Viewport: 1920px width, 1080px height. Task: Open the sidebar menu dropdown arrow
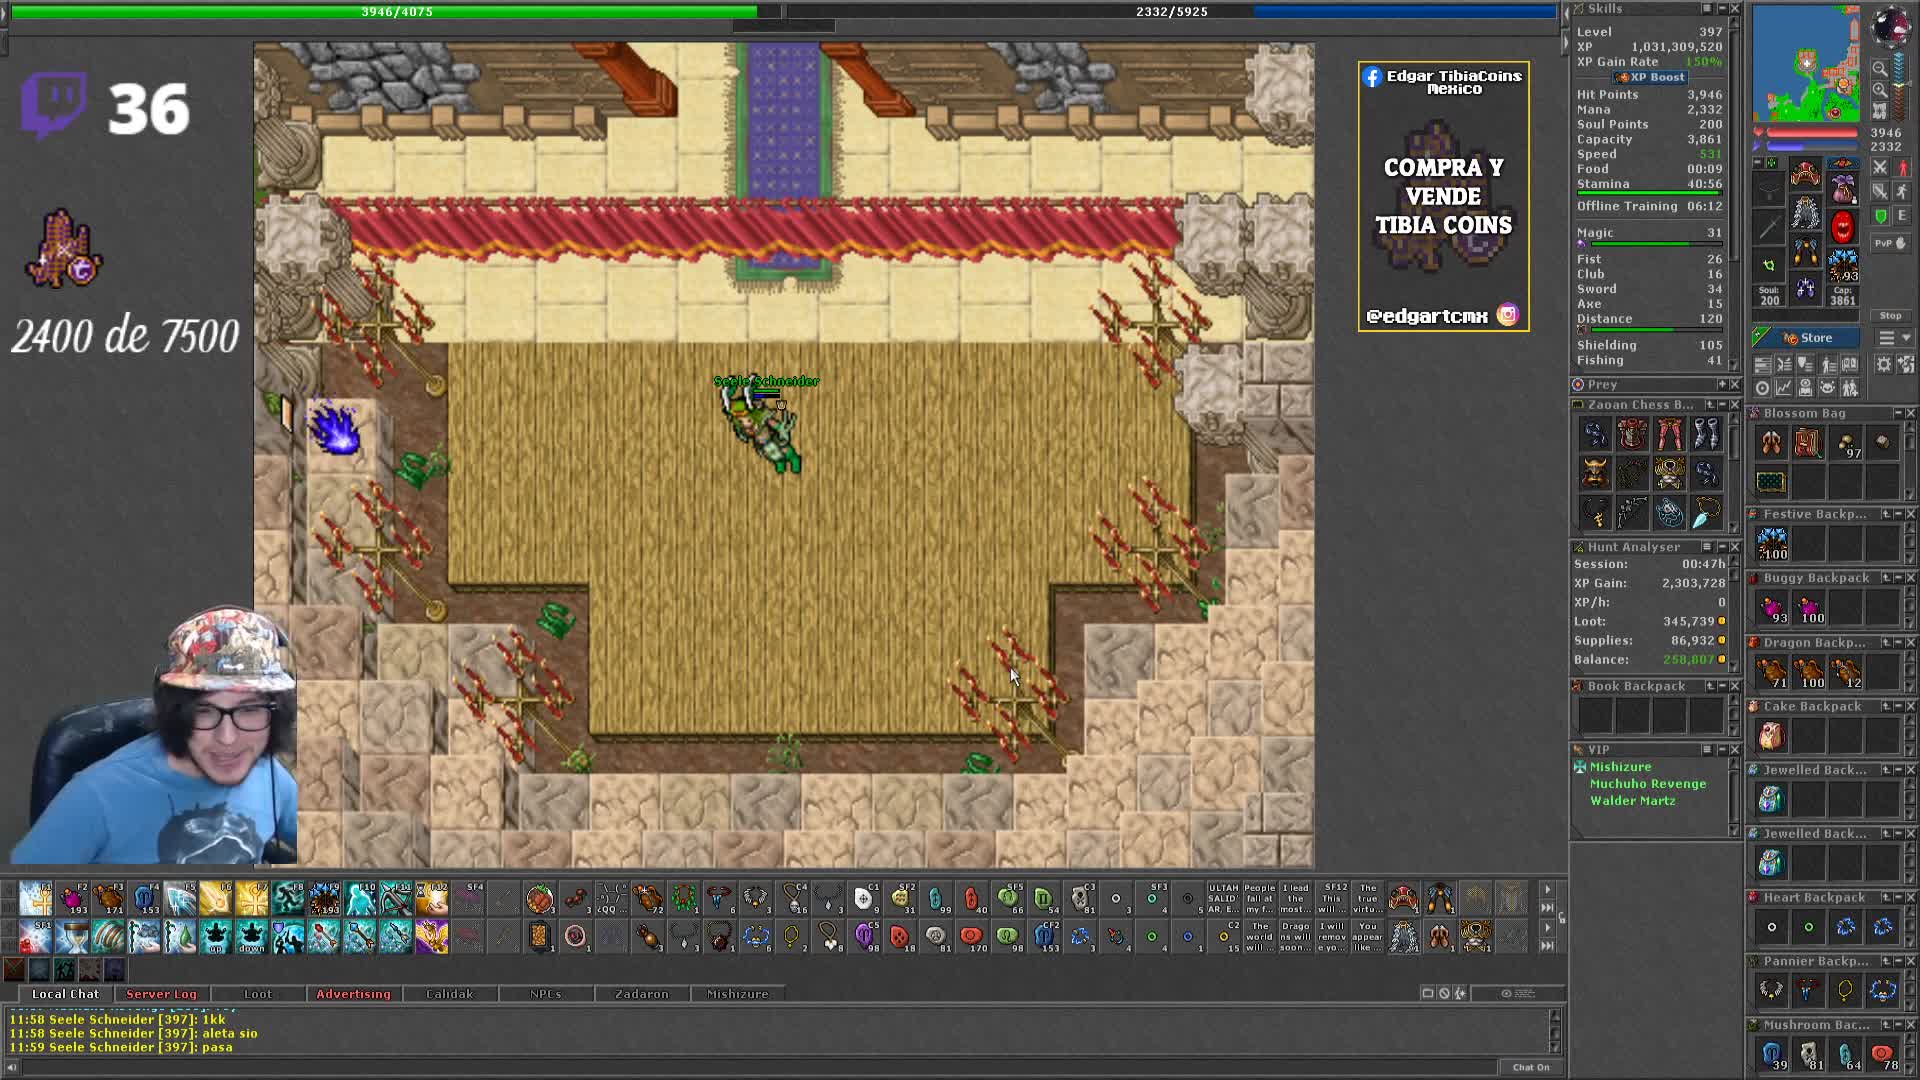pyautogui.click(x=1906, y=338)
